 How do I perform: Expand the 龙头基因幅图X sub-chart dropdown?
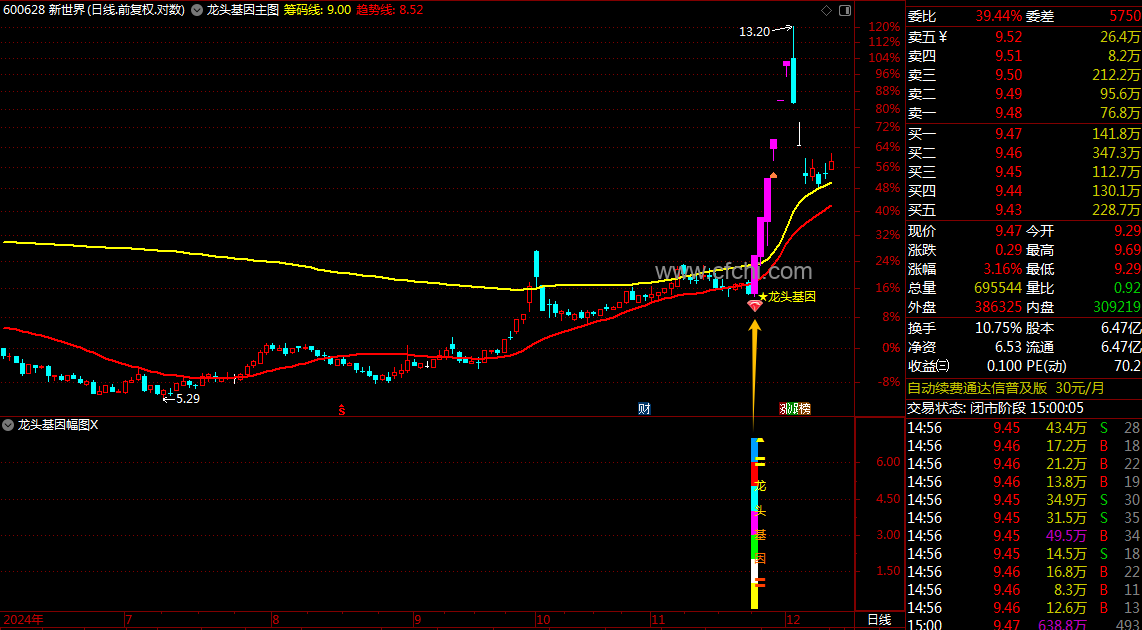tap(8, 425)
